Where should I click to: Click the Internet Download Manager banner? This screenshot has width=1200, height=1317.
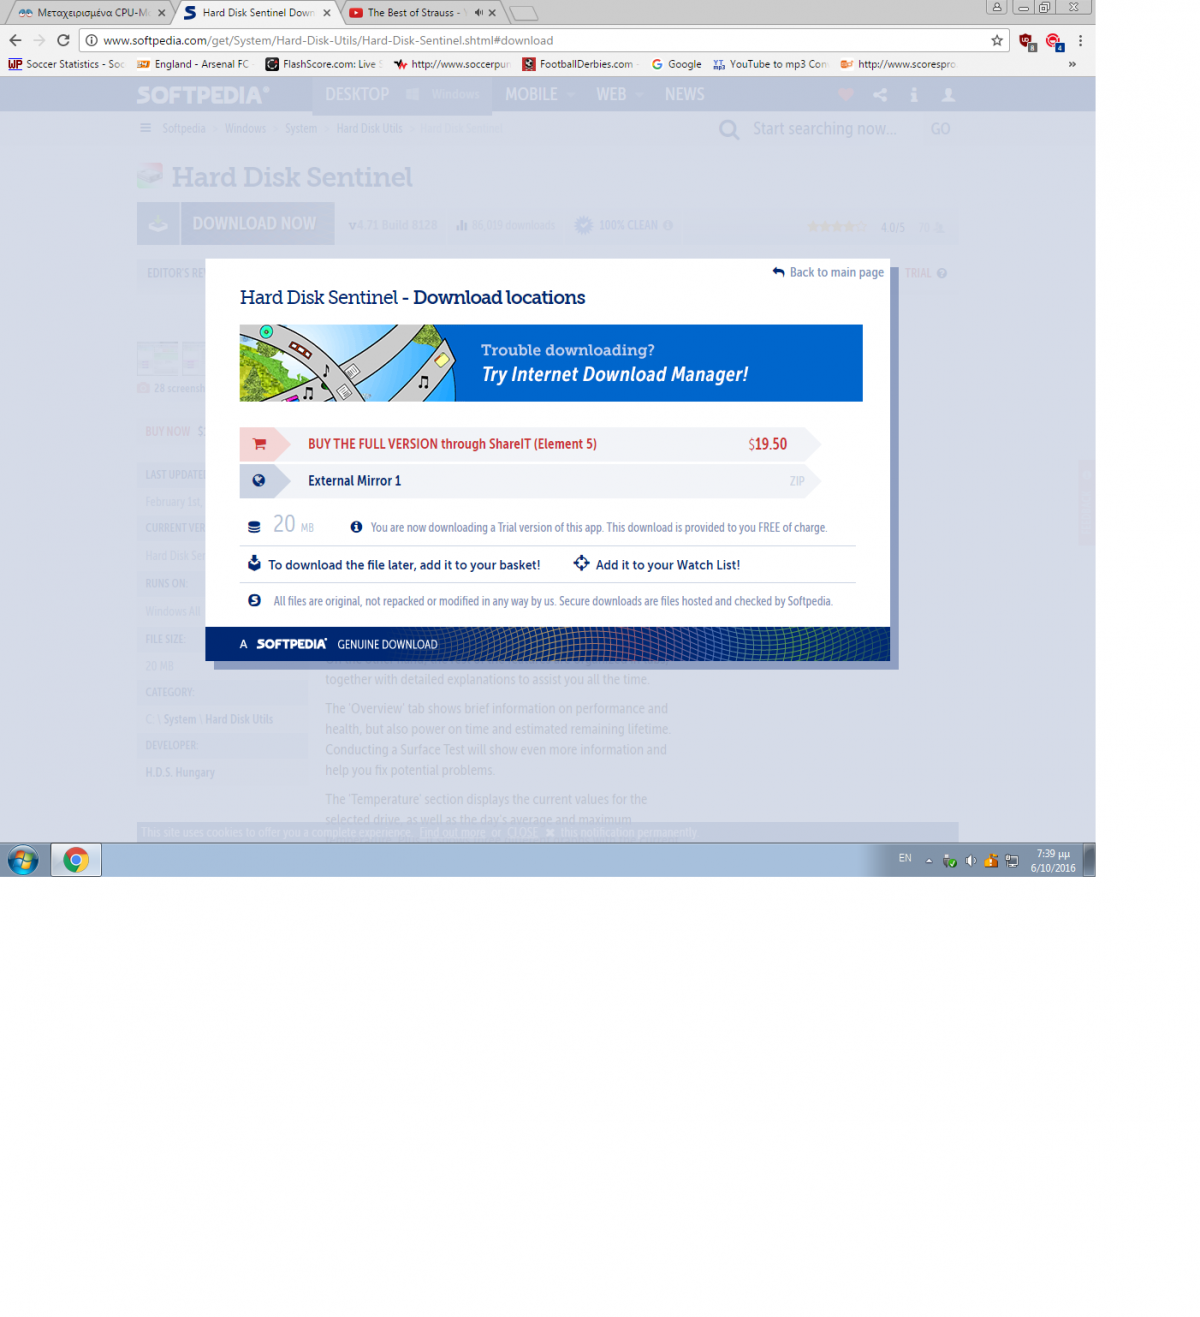coord(551,363)
